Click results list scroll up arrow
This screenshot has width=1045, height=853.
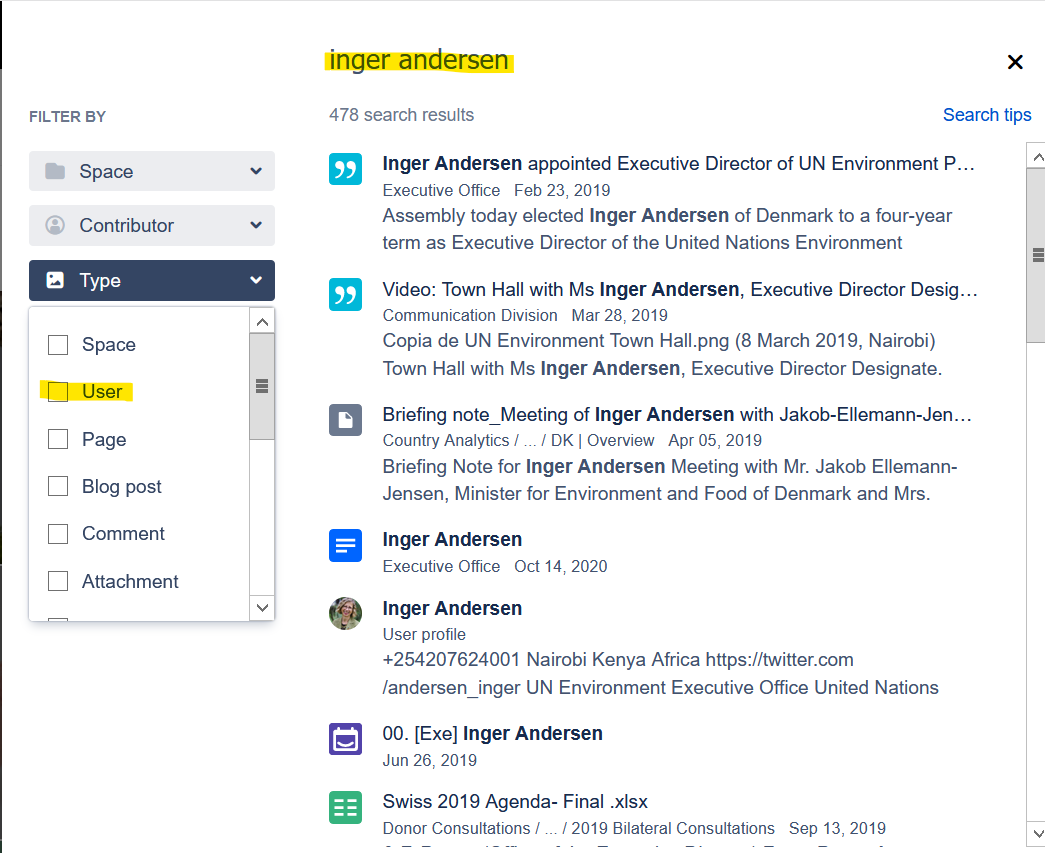pos(1037,158)
